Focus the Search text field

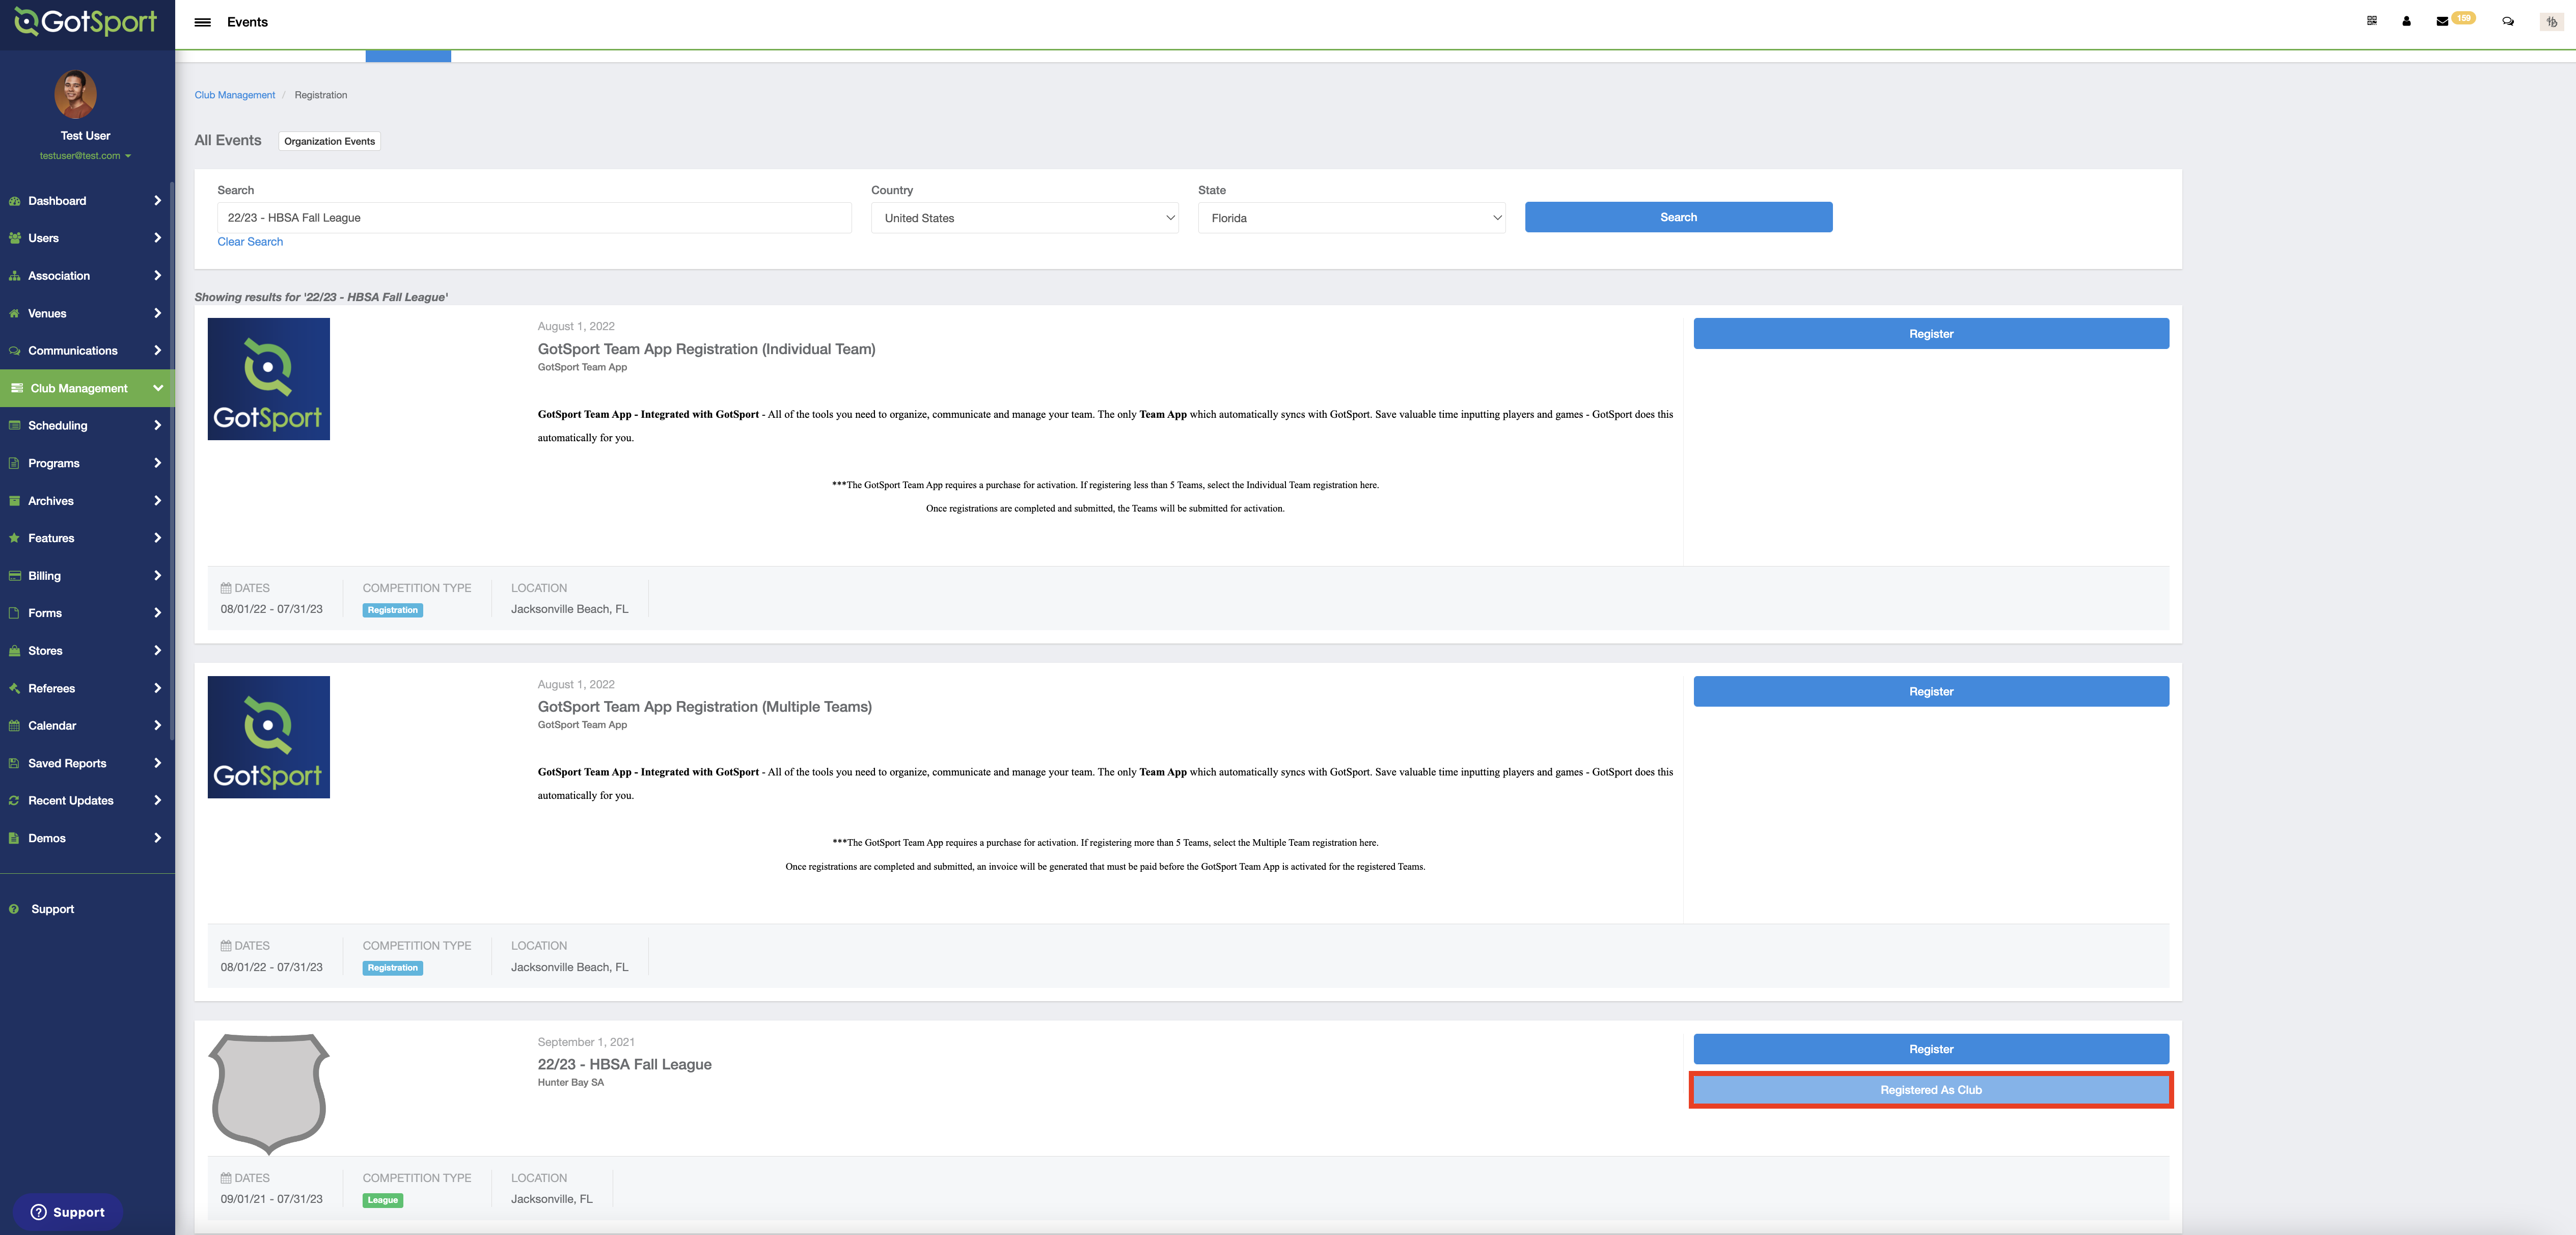(x=534, y=218)
